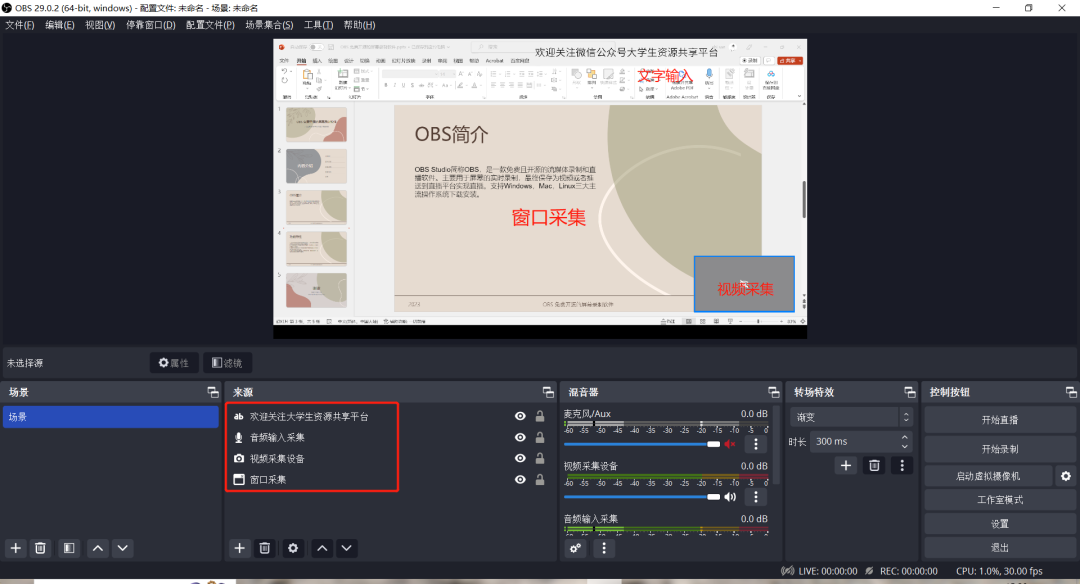Open mixer panel three-dot menu at bottom
This screenshot has height=584, width=1080.
(604, 548)
